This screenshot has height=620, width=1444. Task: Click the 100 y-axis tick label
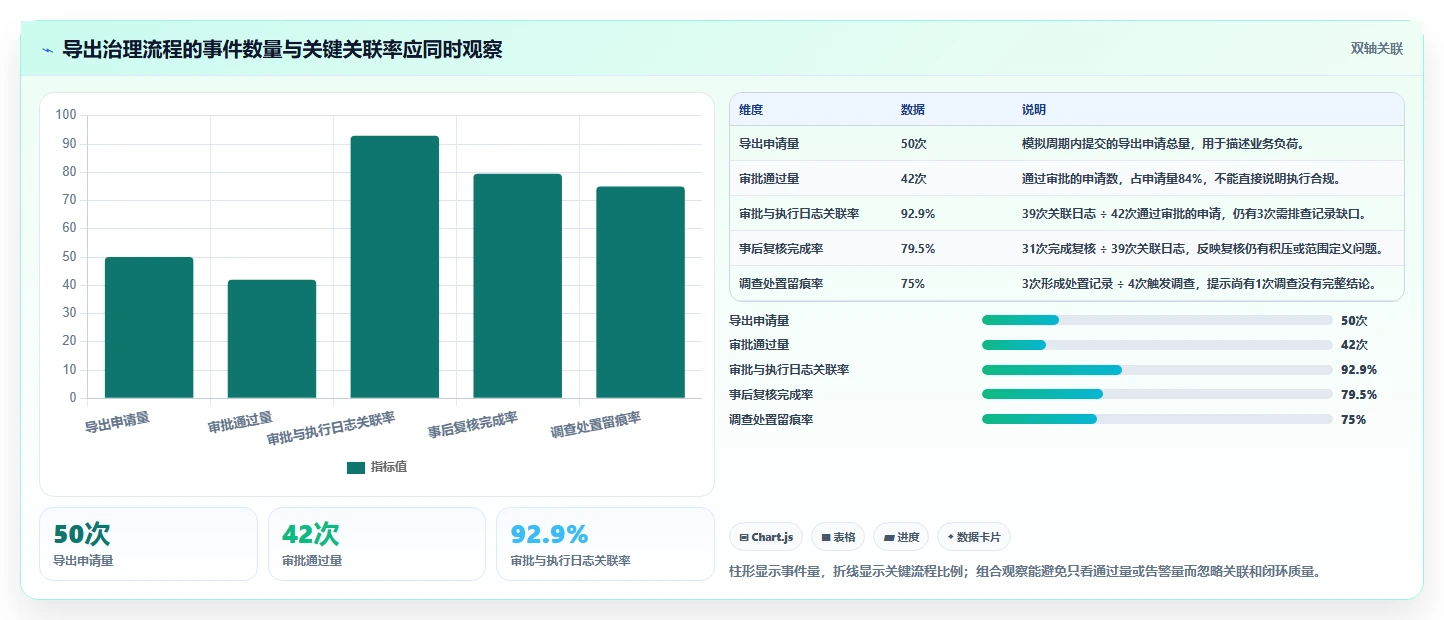(x=66, y=115)
